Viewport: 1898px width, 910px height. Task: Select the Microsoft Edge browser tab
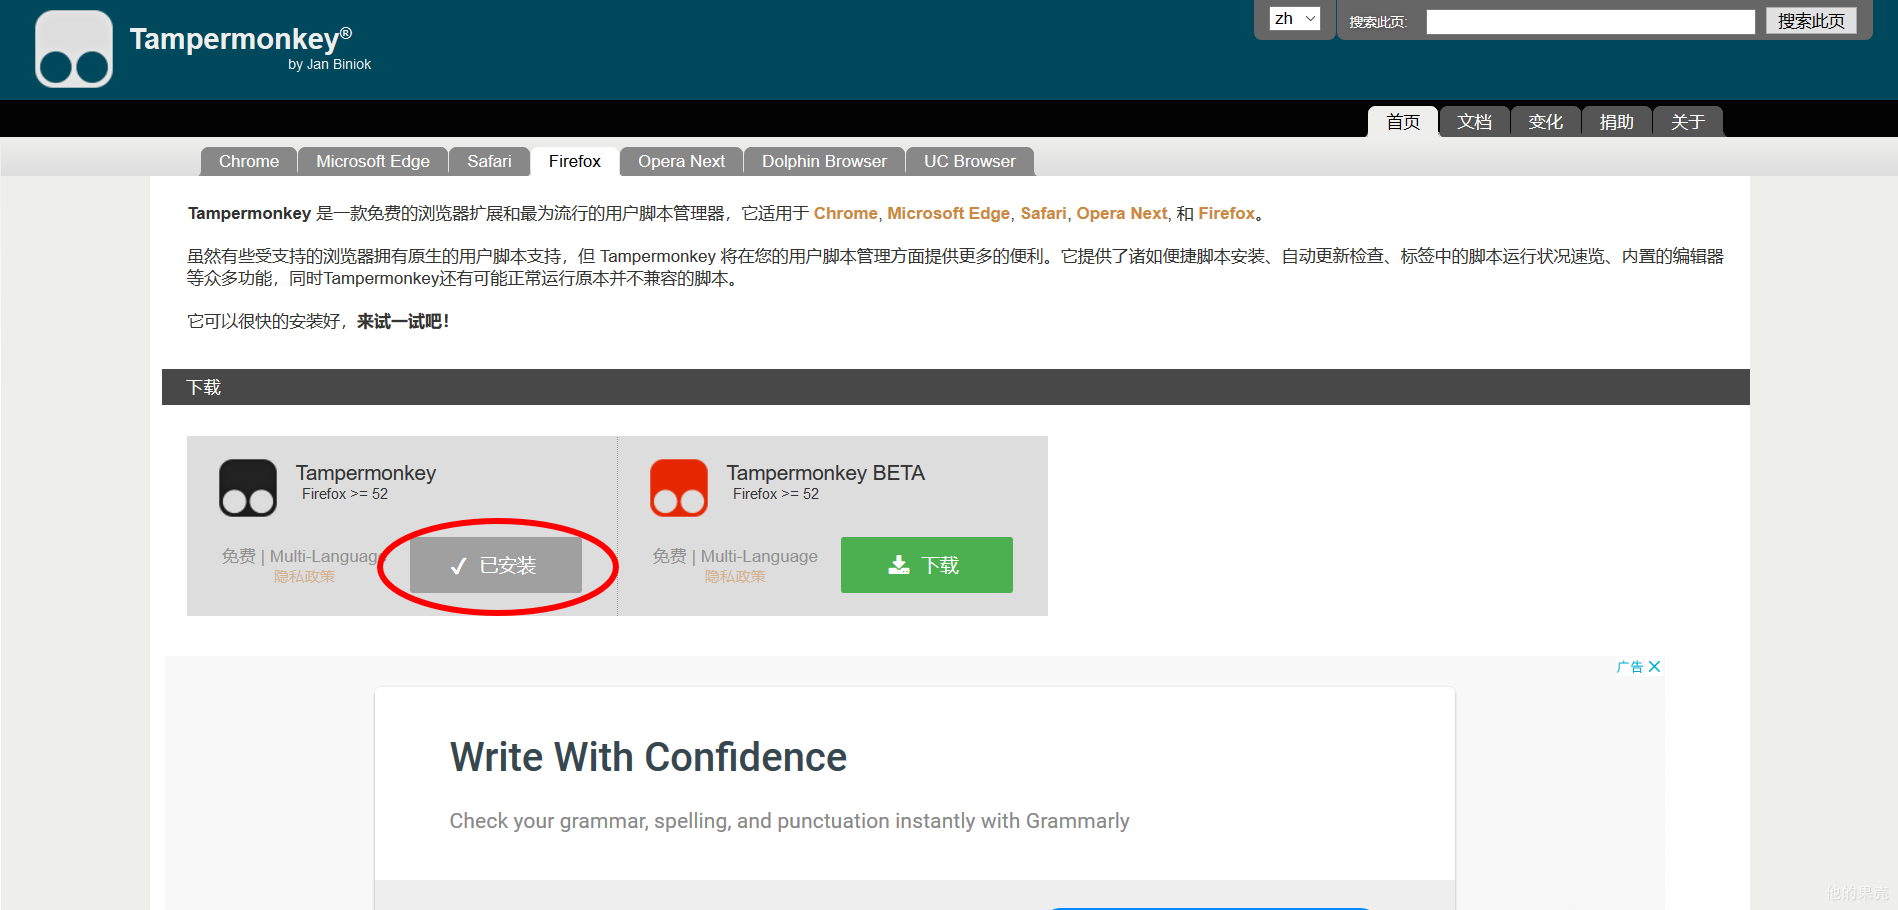pyautogui.click(x=373, y=161)
